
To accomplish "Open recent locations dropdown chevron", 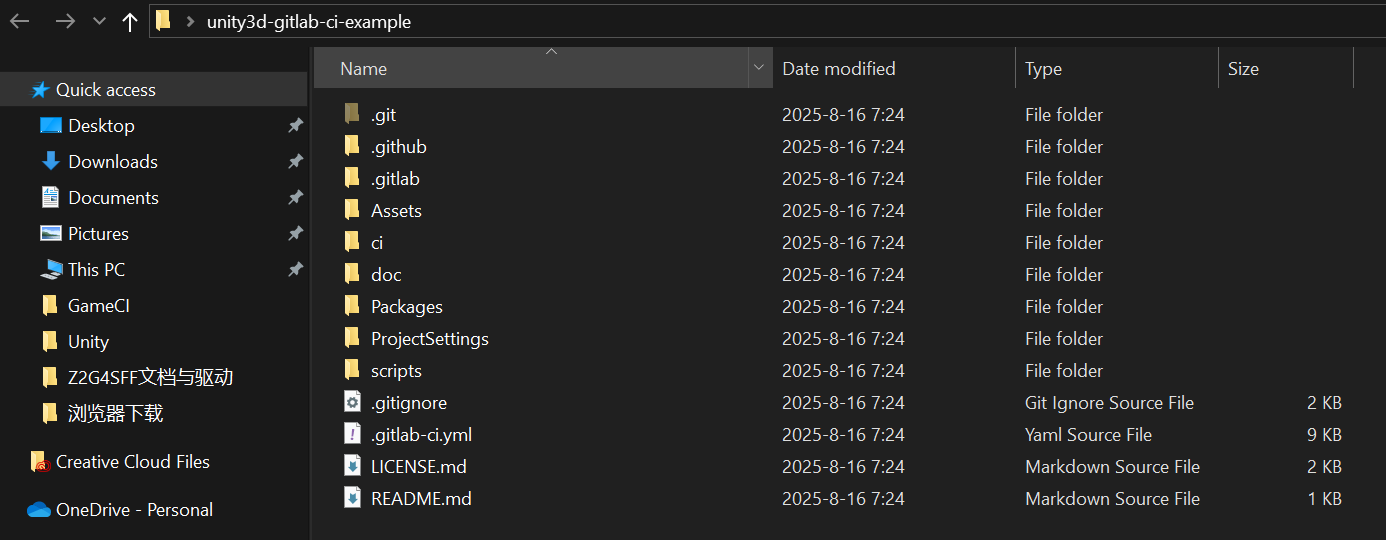I will [99, 21].
